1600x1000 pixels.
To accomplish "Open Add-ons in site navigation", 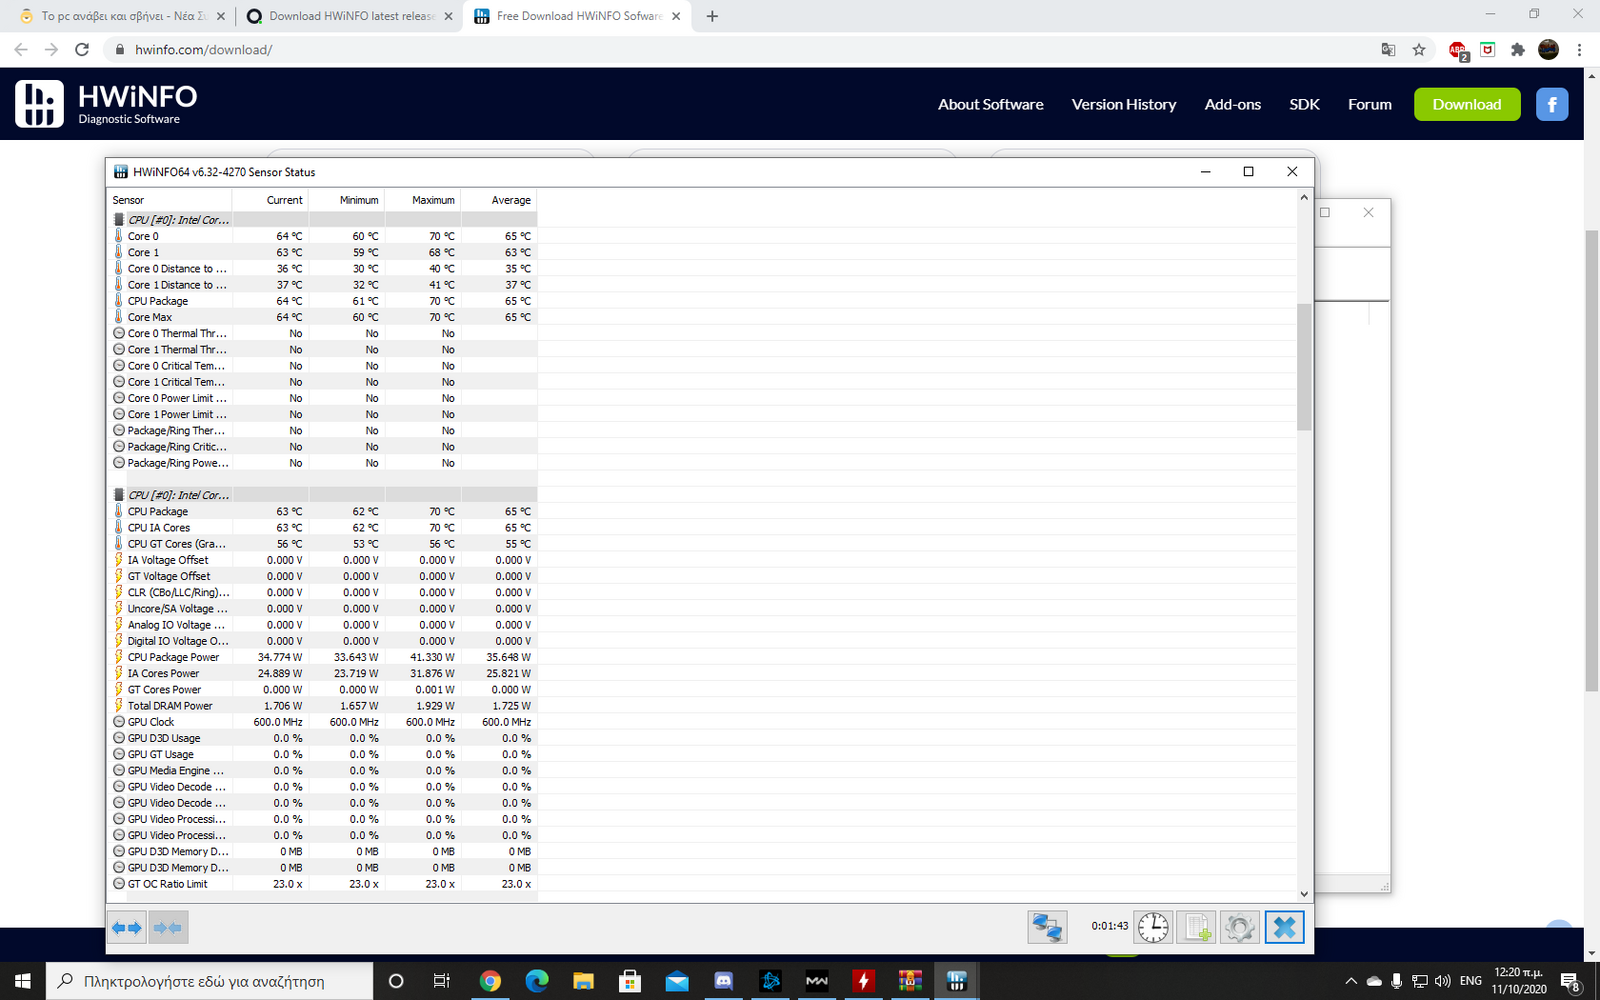I will coord(1232,104).
